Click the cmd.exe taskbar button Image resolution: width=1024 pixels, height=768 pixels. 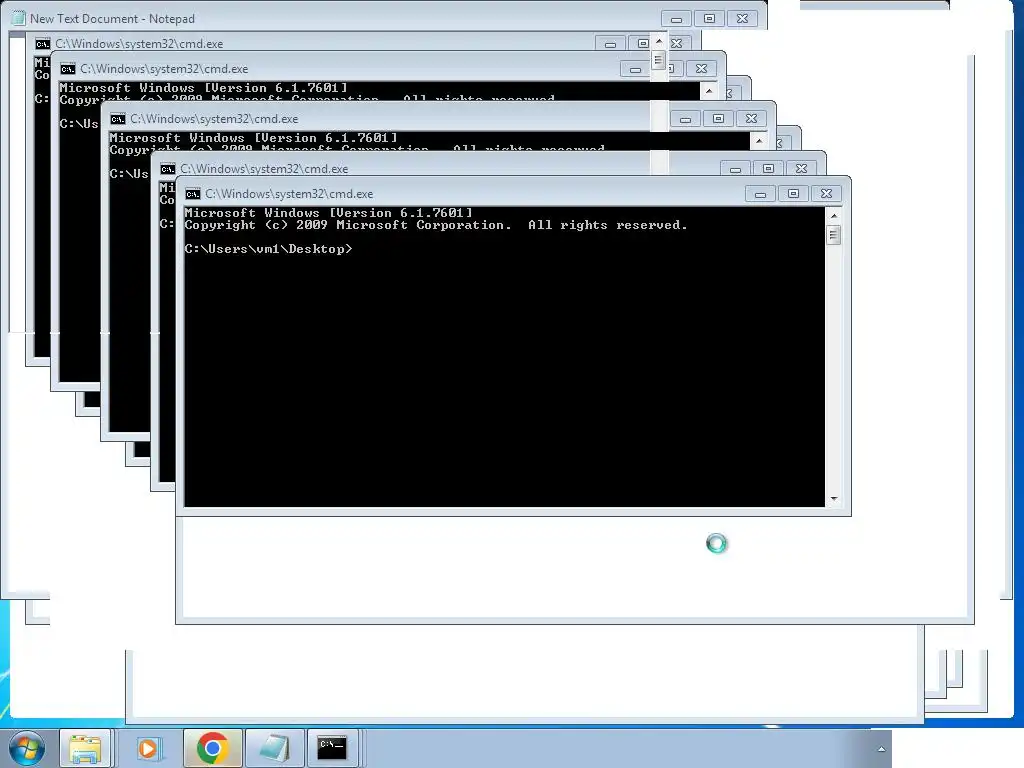click(x=332, y=748)
